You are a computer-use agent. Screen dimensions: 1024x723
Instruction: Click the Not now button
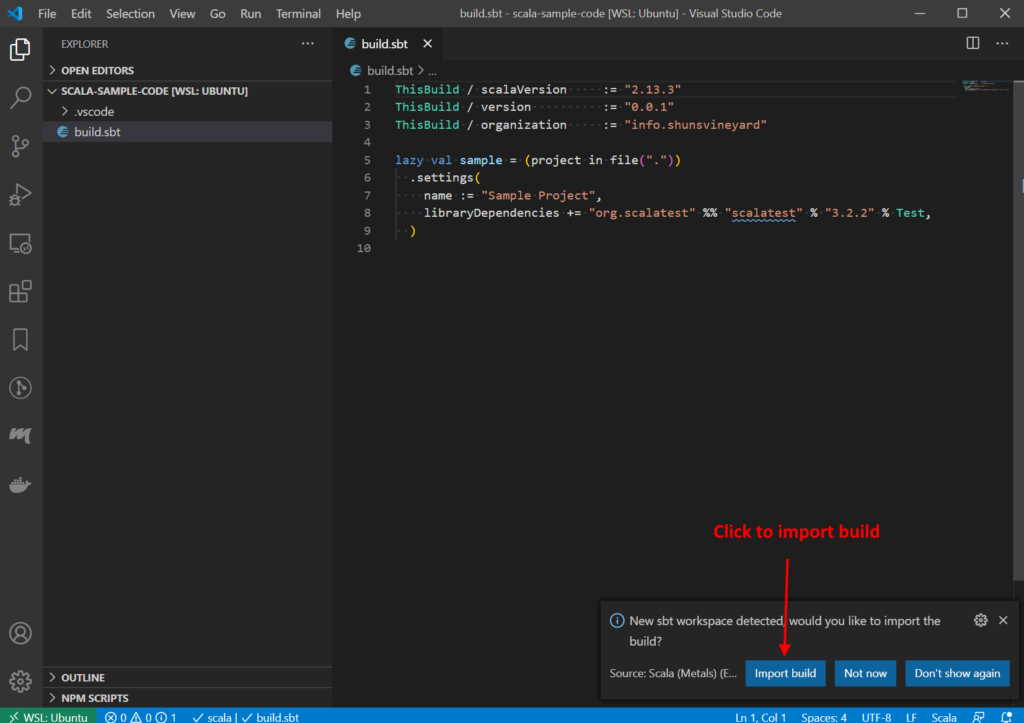[x=865, y=673]
